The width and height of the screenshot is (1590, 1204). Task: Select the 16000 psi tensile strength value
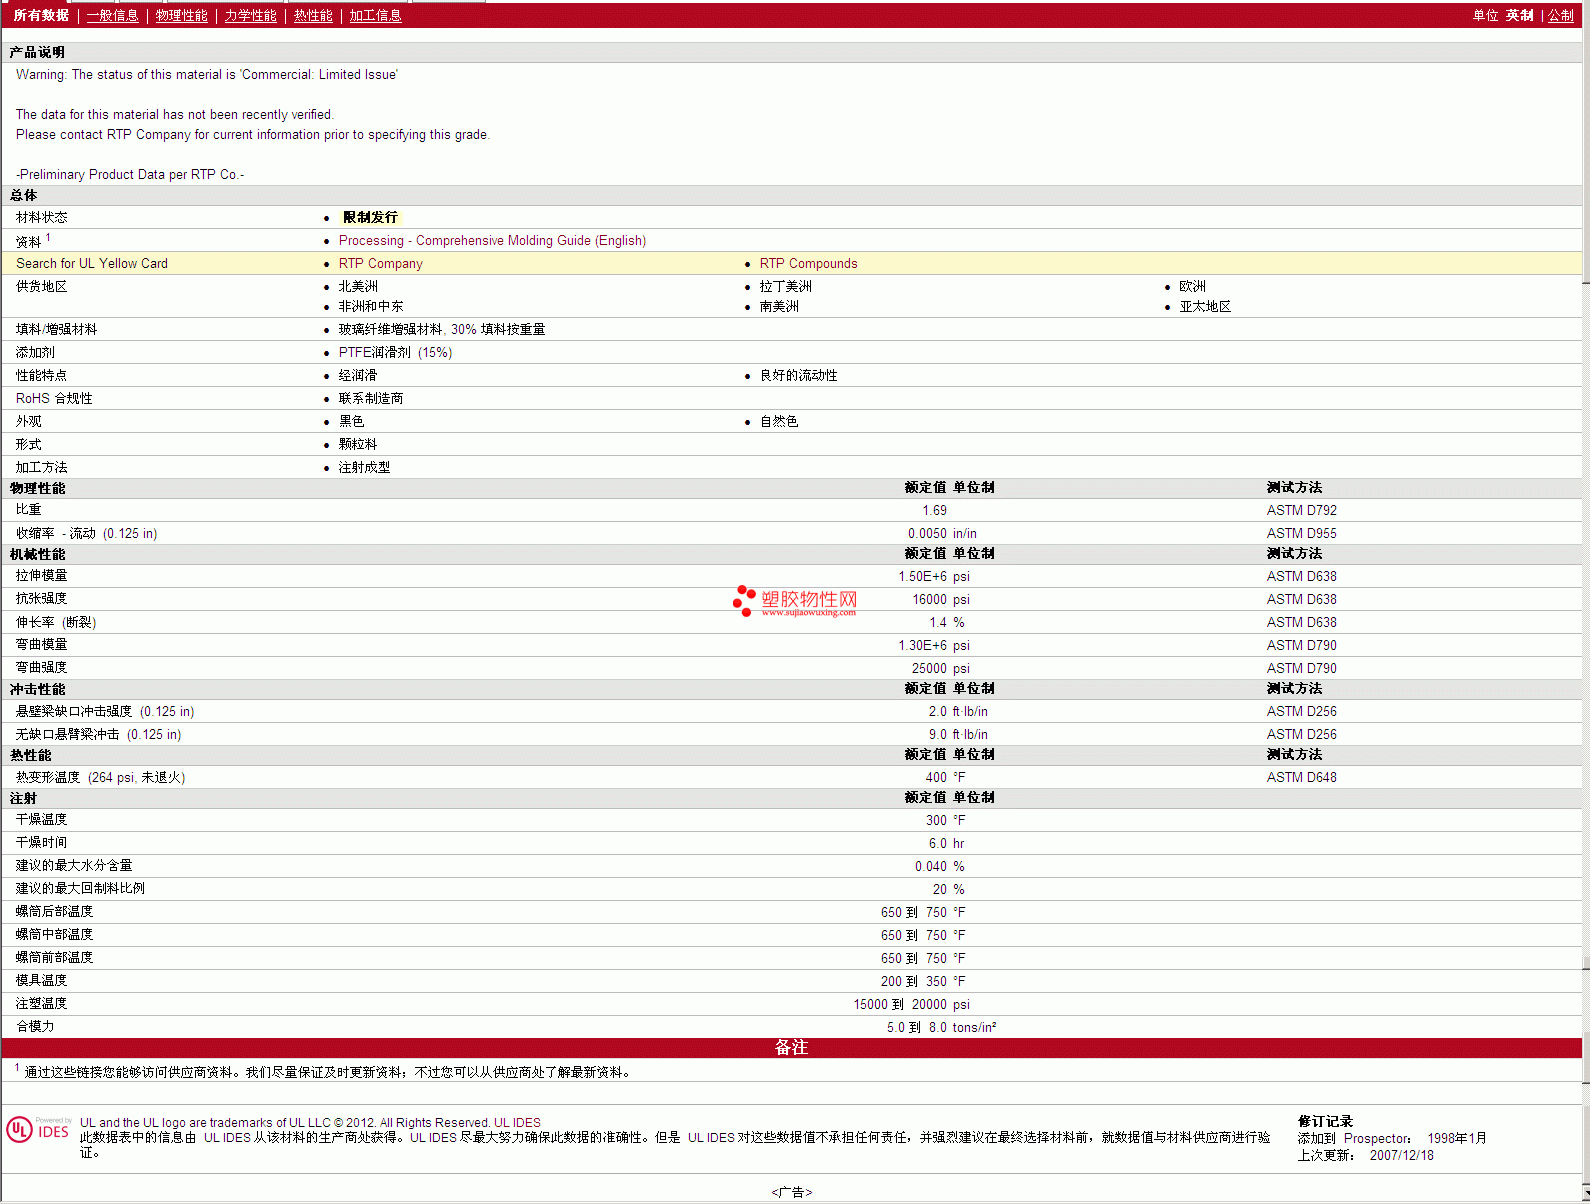(940, 600)
